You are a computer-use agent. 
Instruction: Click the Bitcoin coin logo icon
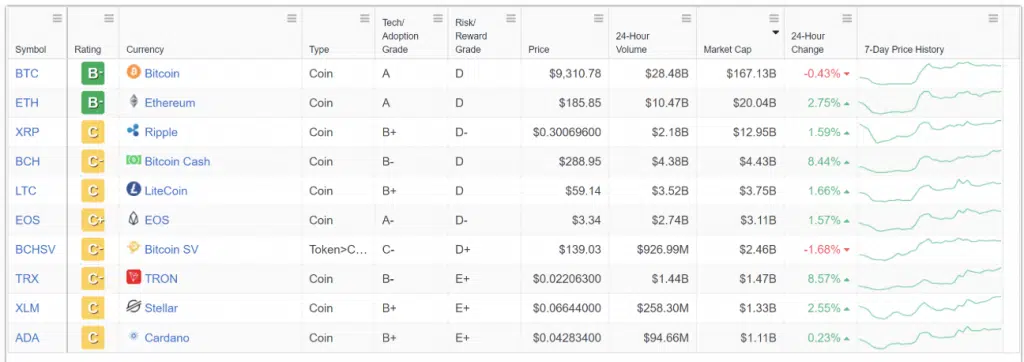(133, 73)
